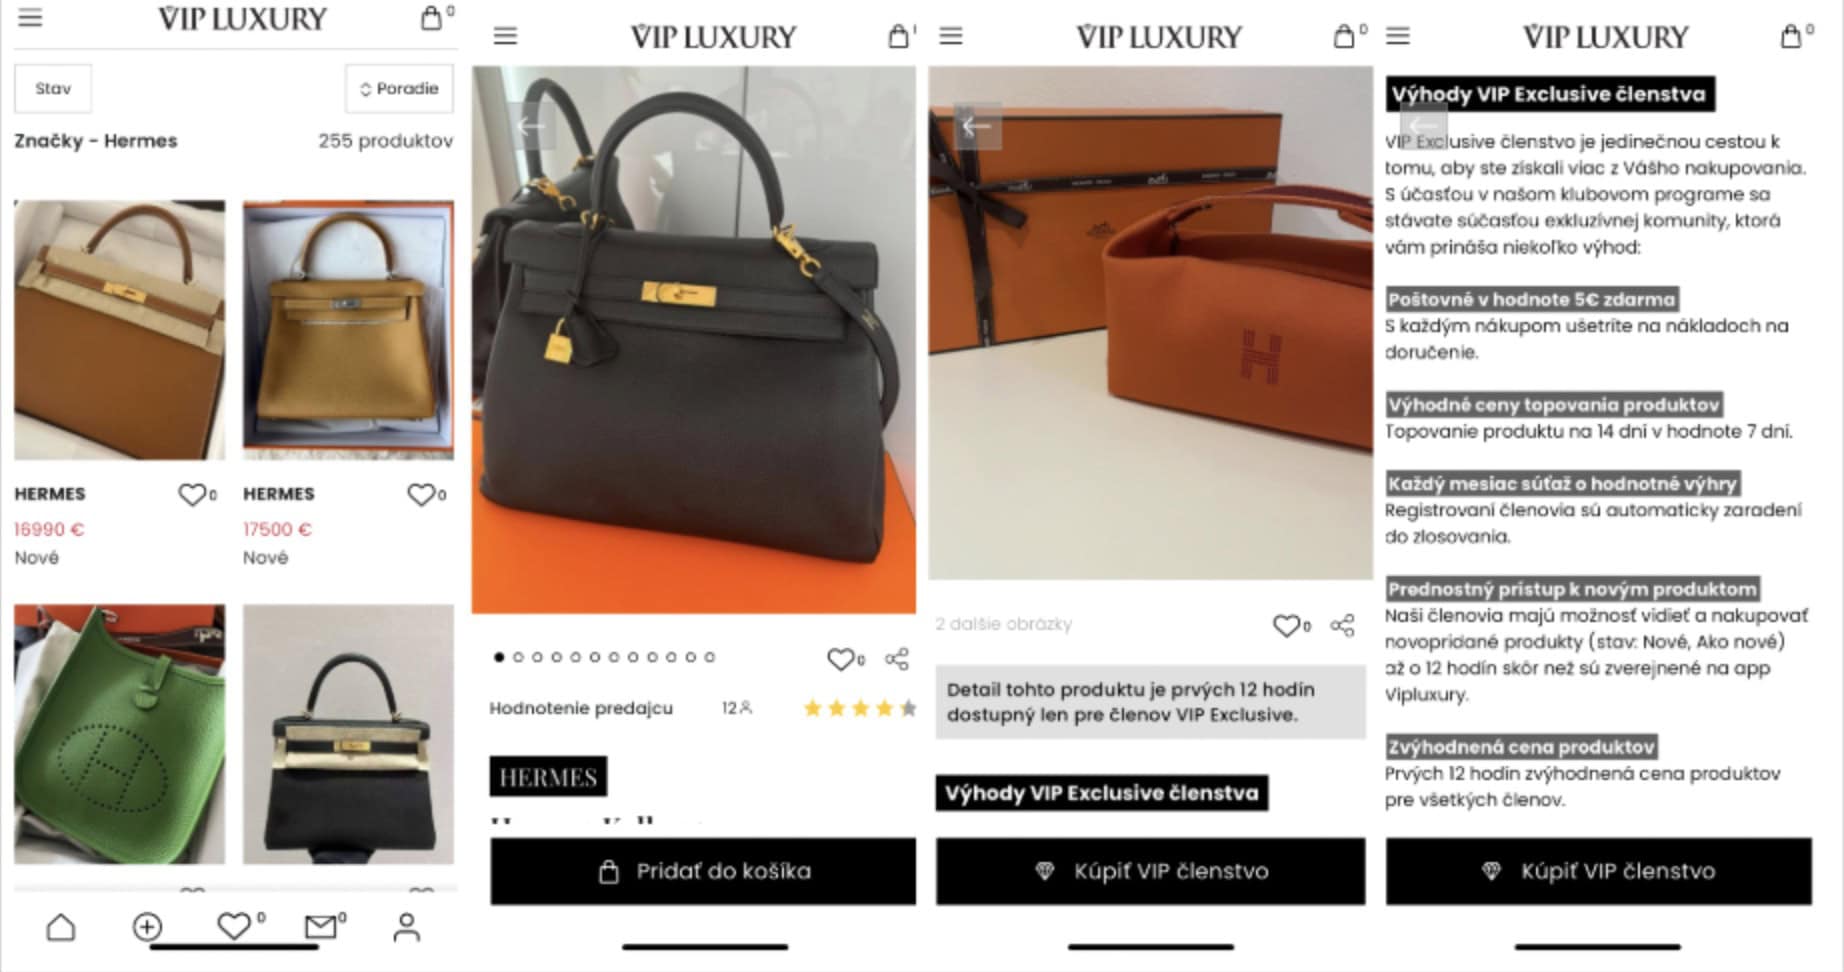Click the HERMES brand label on the product detail
The height and width of the screenshot is (972, 1844).
click(548, 777)
